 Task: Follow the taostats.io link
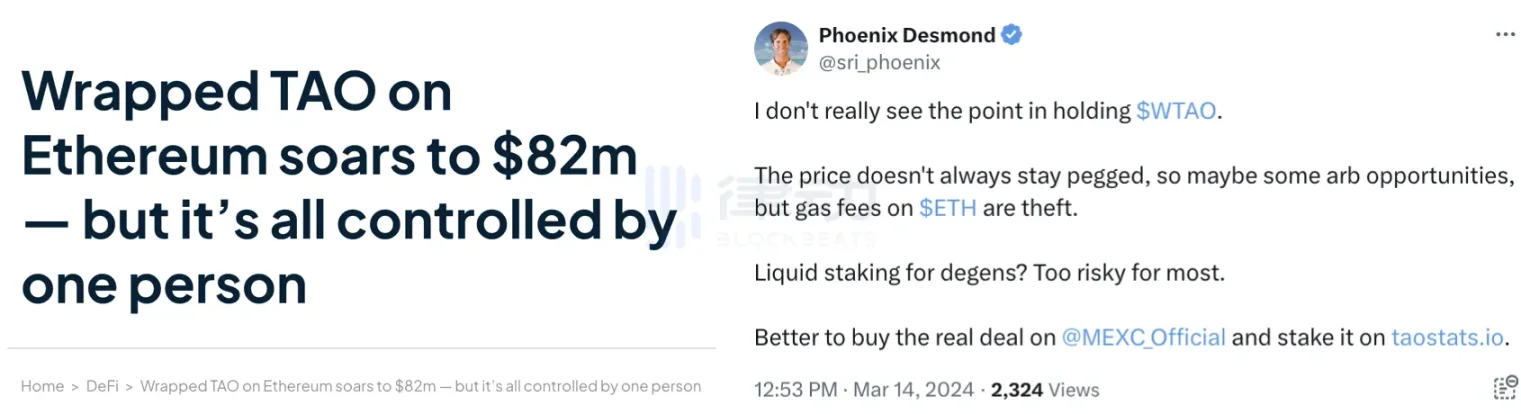[x=1447, y=337]
